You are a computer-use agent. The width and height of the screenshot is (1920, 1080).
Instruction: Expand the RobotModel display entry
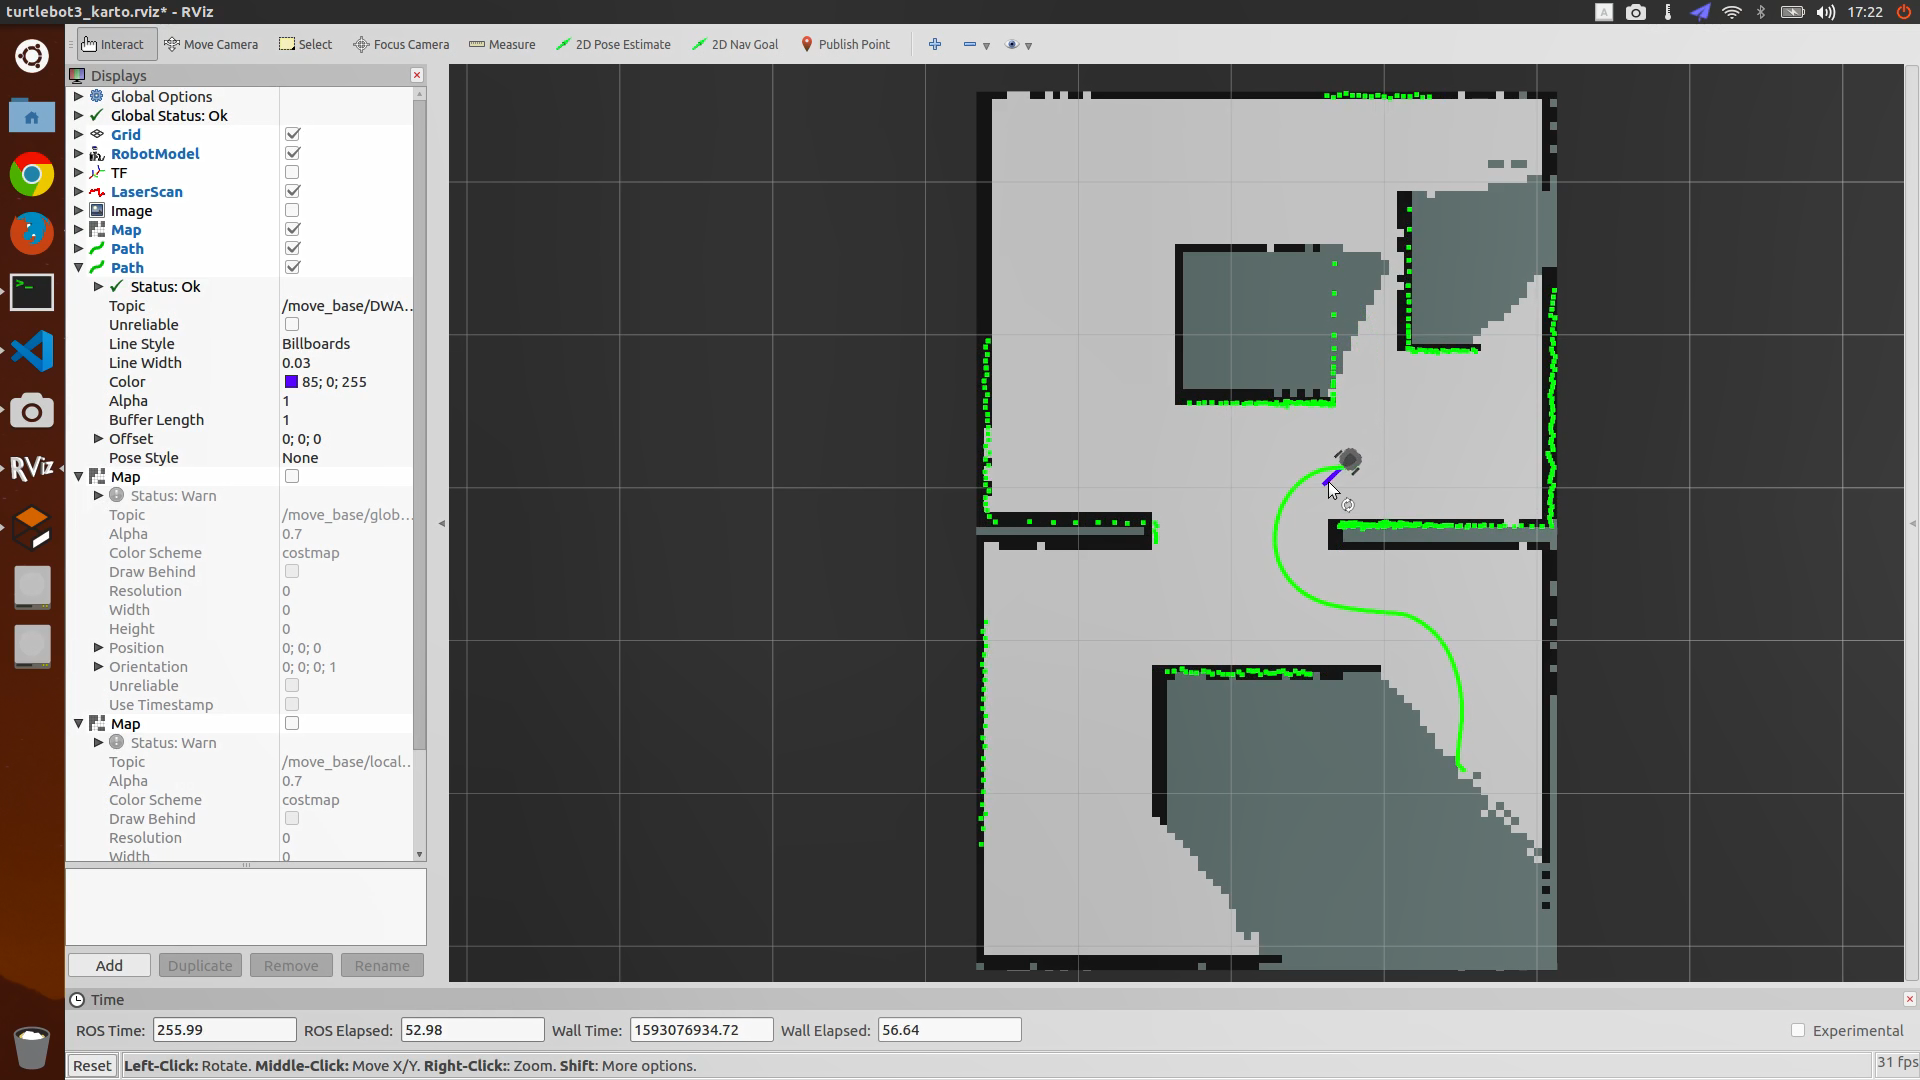tap(79, 154)
